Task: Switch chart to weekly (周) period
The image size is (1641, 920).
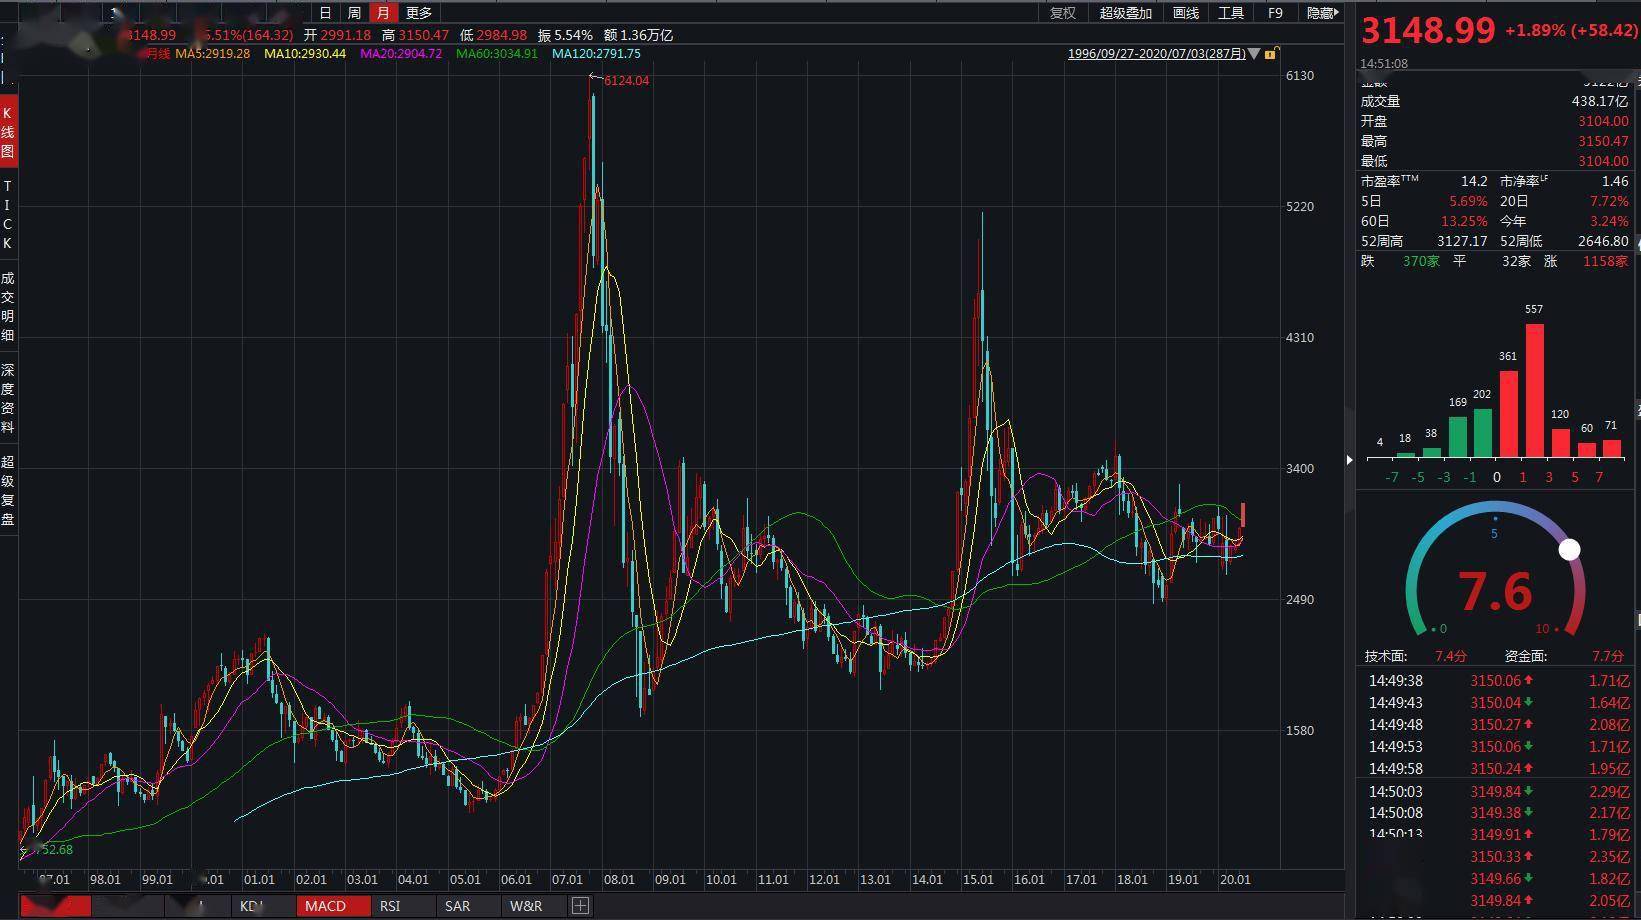Action: 354,13
